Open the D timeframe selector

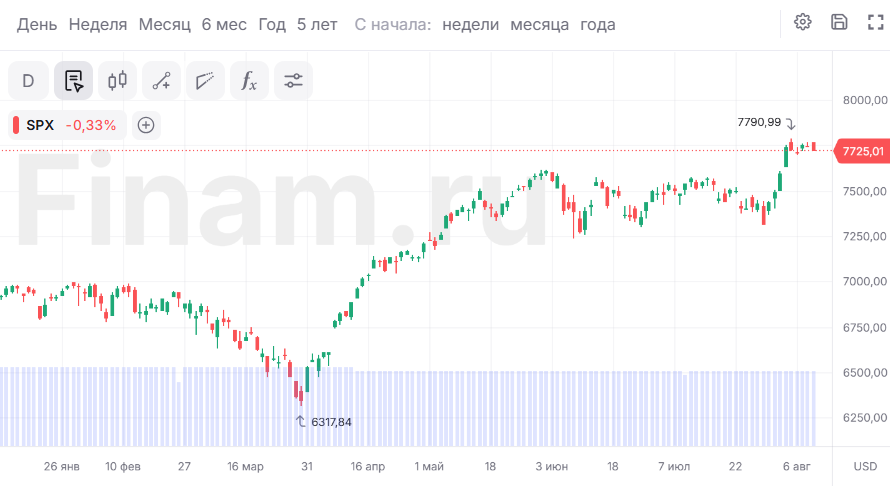click(x=28, y=81)
